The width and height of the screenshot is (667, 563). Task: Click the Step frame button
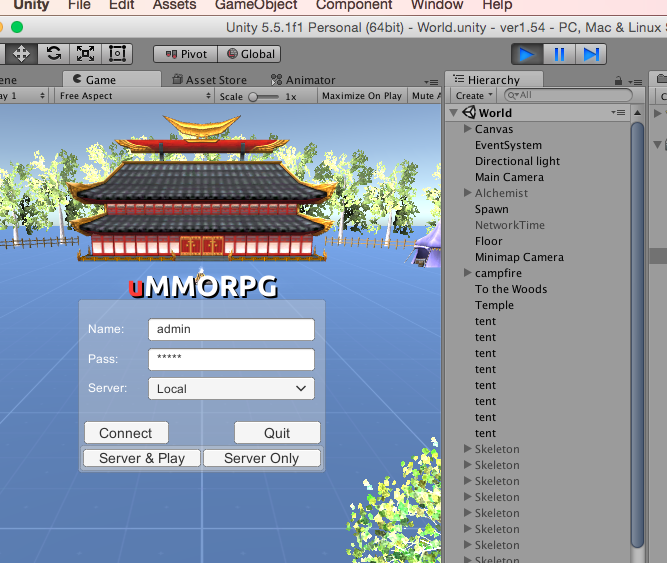coord(591,54)
